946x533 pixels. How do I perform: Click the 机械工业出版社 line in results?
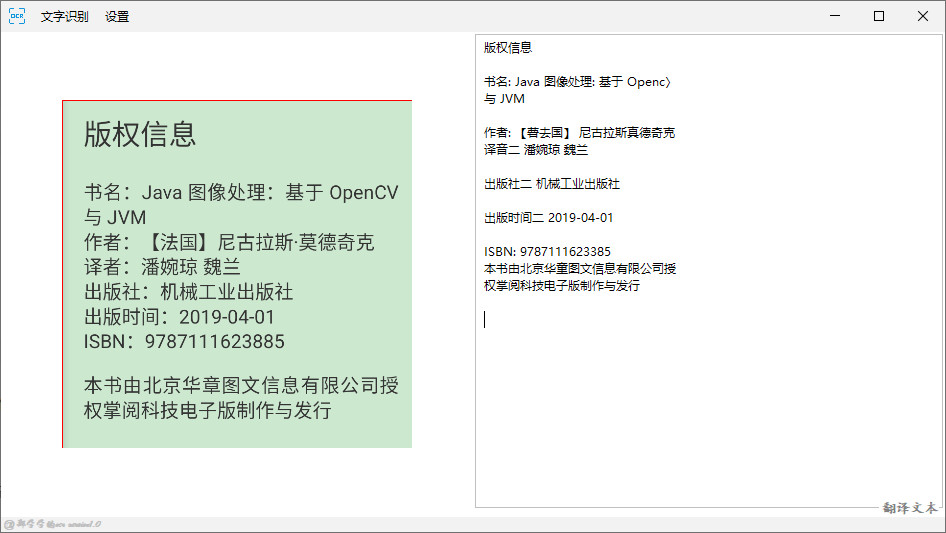[x=551, y=184]
